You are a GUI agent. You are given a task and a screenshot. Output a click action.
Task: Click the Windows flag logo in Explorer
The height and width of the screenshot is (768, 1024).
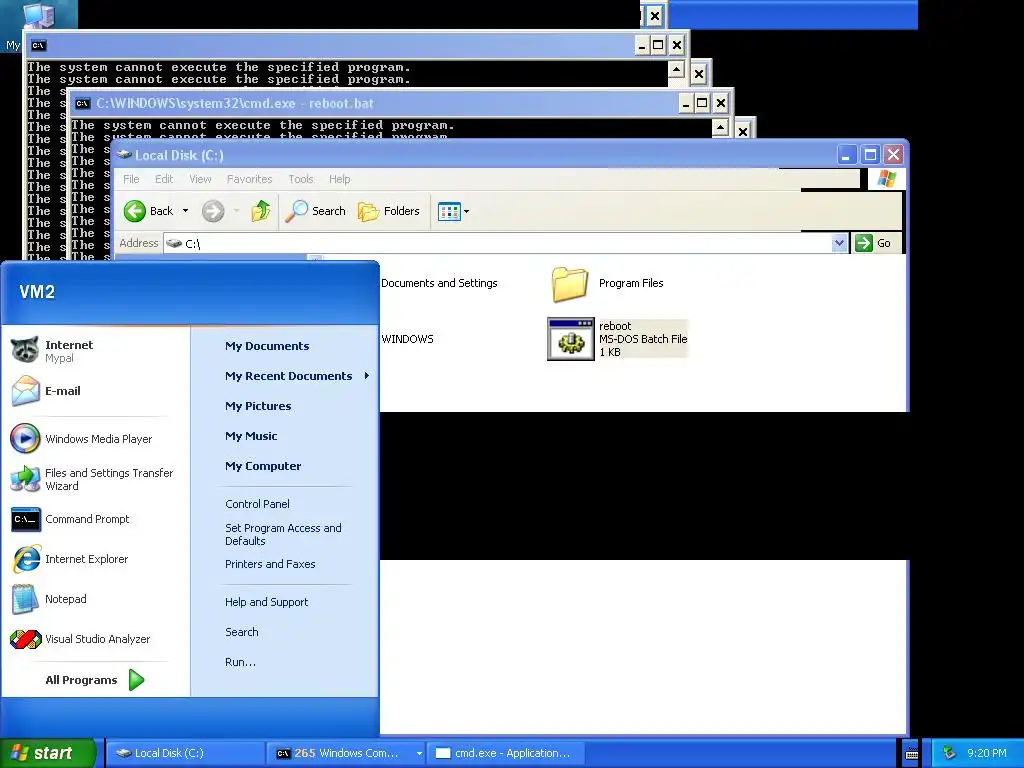pos(886,179)
